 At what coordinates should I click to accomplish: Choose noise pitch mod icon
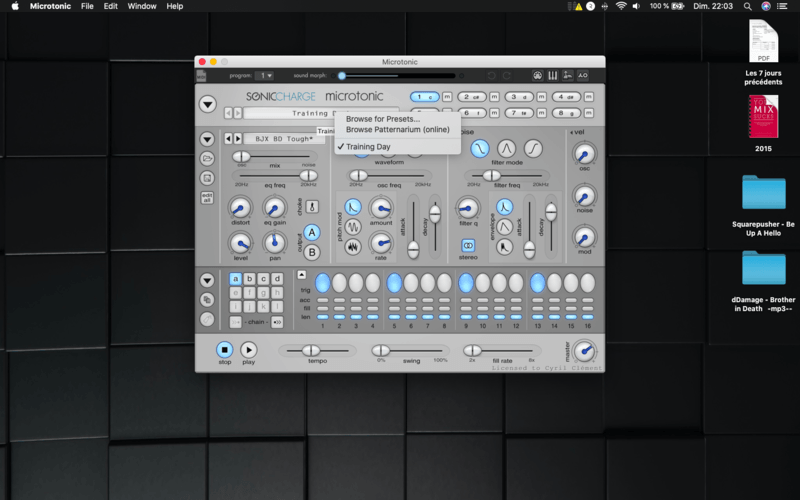click(x=353, y=247)
